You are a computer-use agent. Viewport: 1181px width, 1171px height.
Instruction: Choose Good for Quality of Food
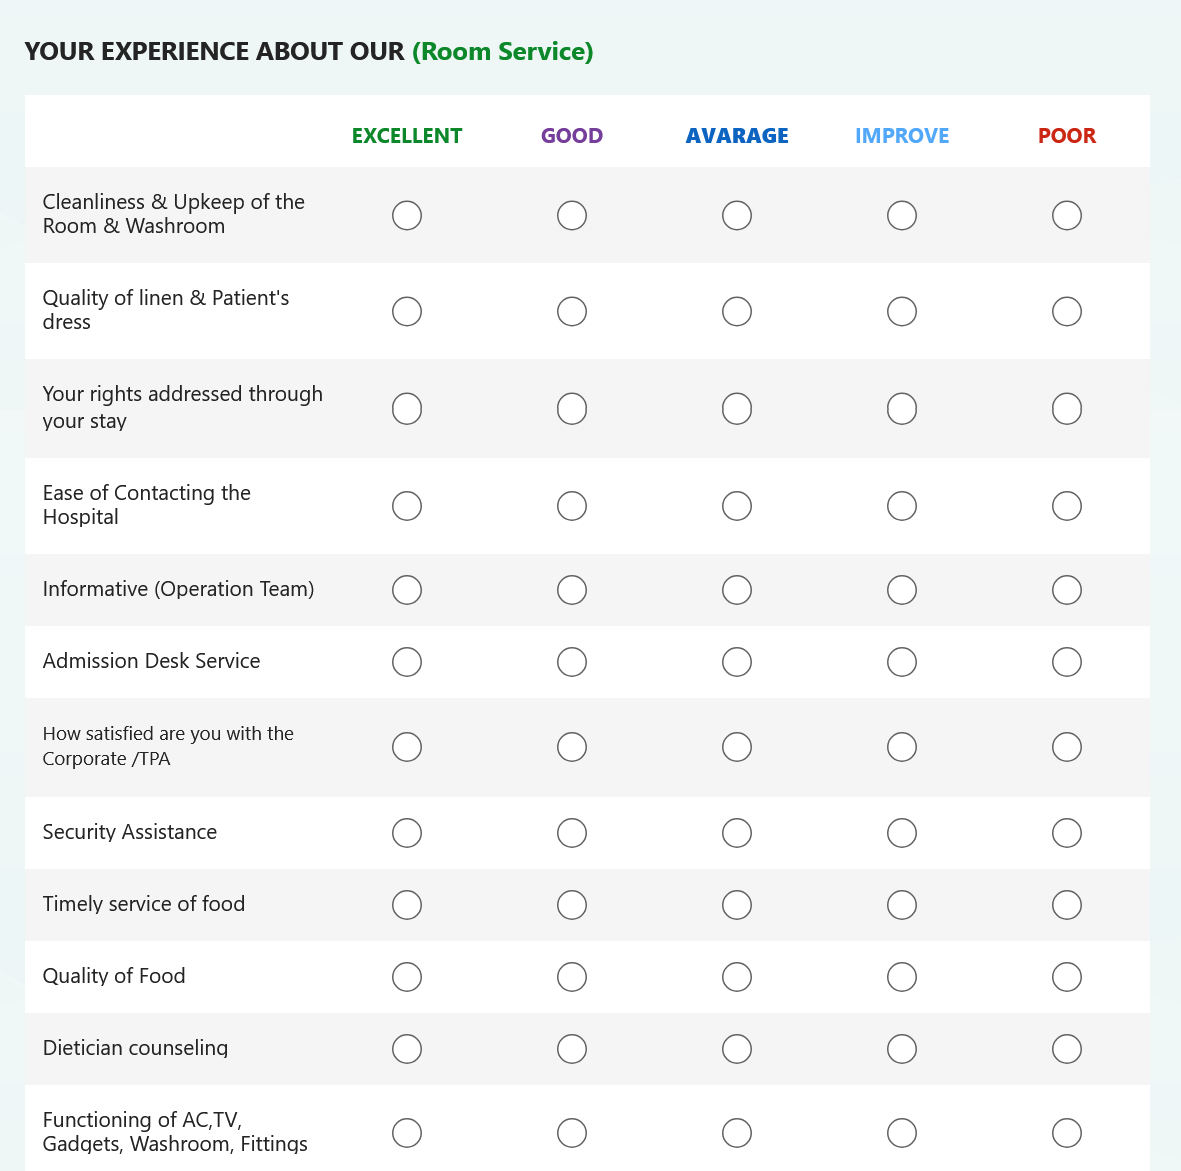pyautogui.click(x=572, y=977)
